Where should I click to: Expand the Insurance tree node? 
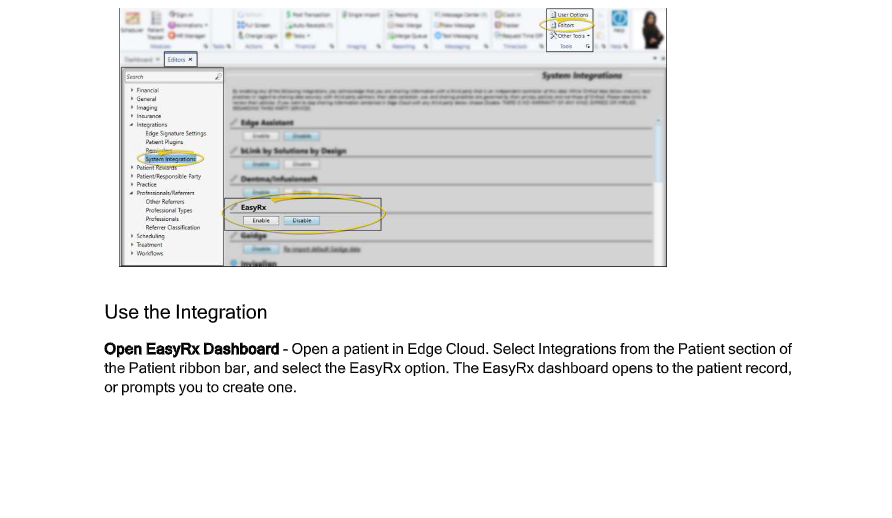(132, 116)
